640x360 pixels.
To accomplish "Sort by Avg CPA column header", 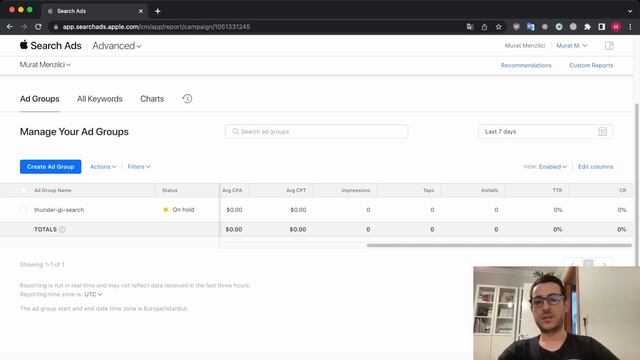I will 232,190.
